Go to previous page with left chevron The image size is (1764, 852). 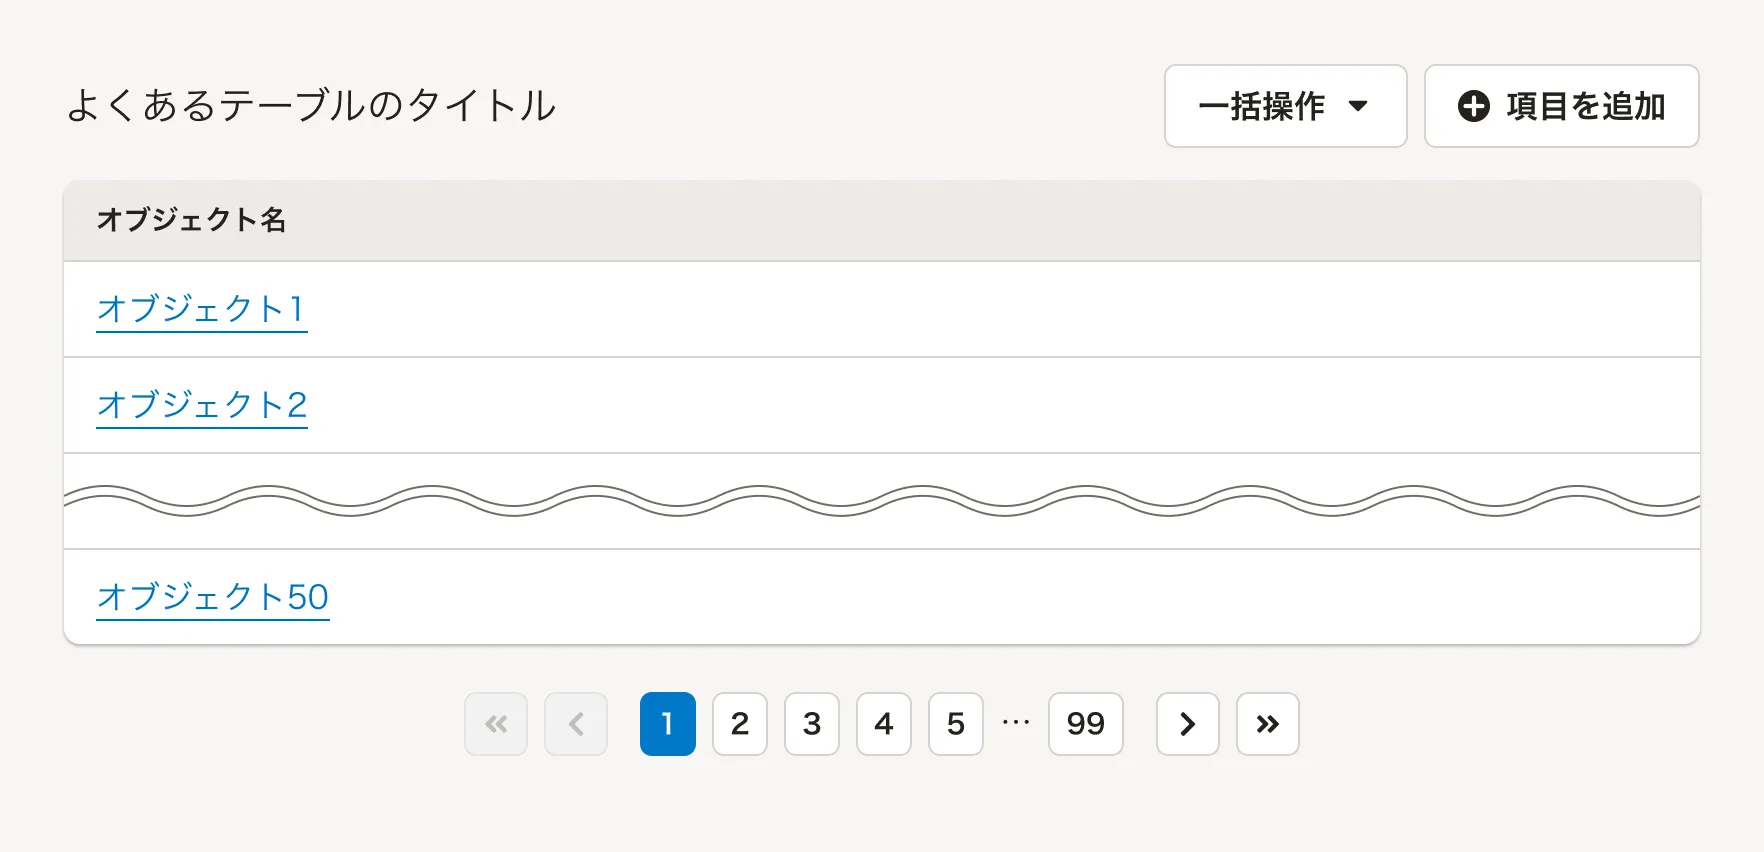click(576, 724)
